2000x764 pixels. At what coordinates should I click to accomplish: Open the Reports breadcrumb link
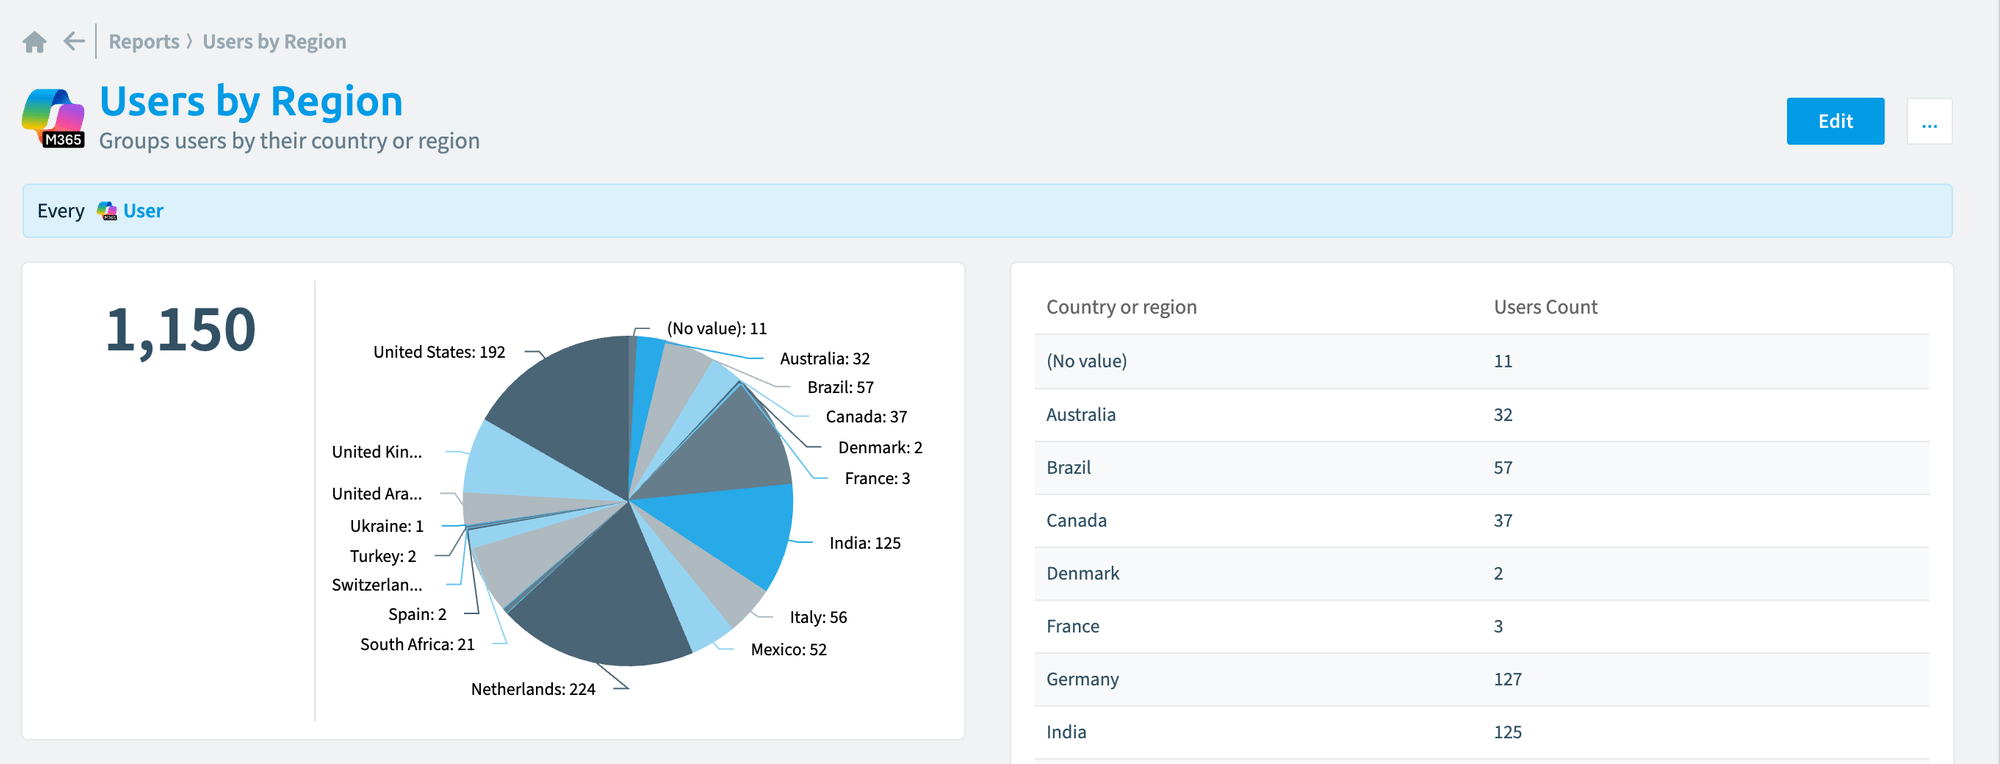click(144, 42)
